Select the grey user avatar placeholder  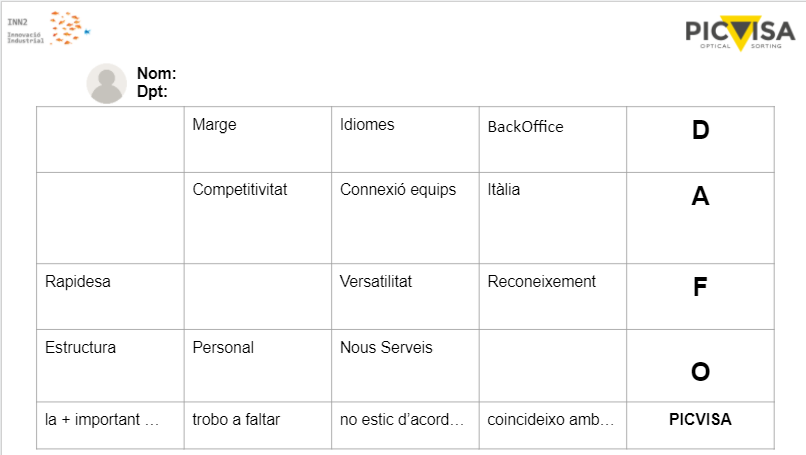pyautogui.click(x=106, y=83)
